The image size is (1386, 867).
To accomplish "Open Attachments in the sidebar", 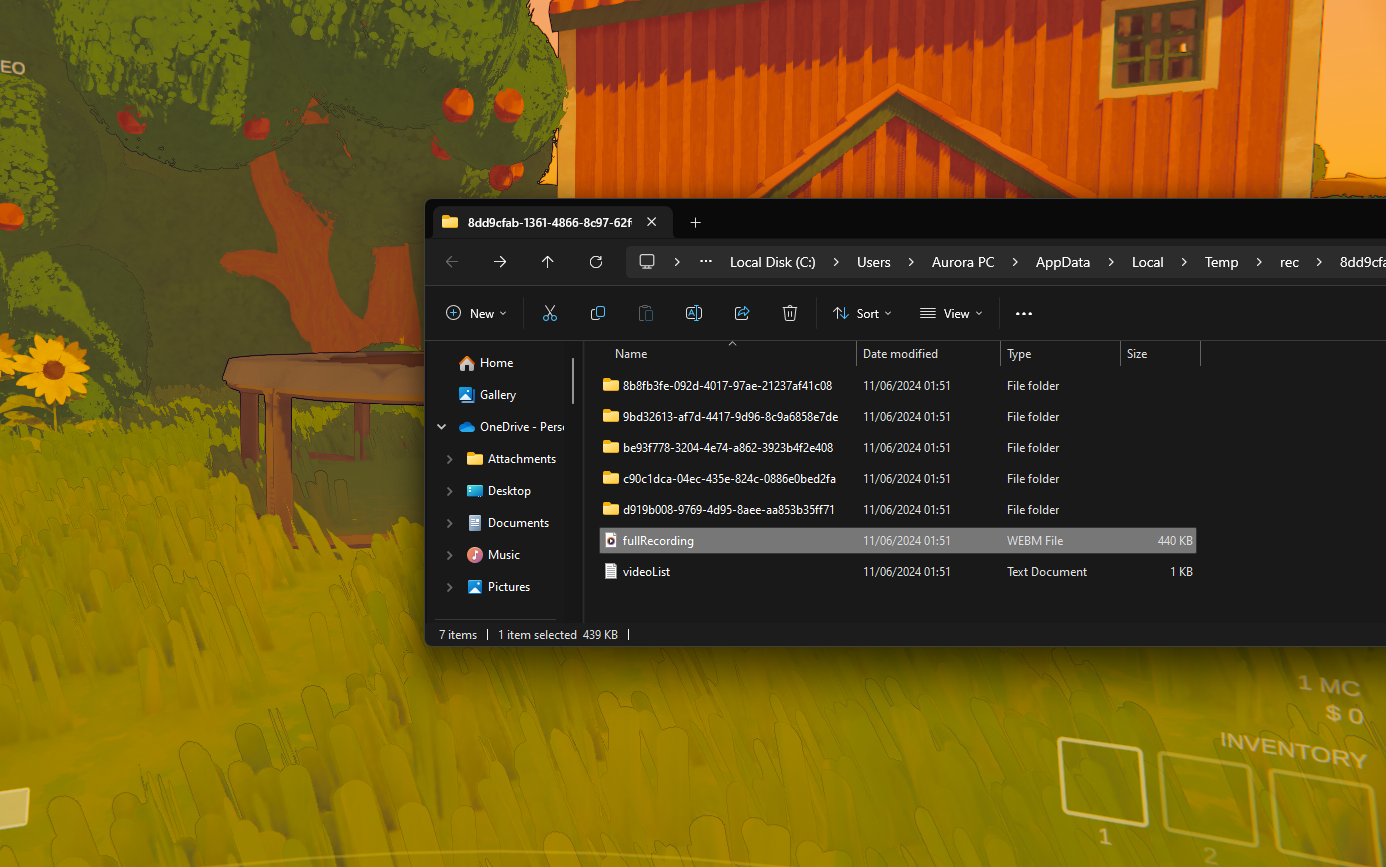I will tap(511, 459).
